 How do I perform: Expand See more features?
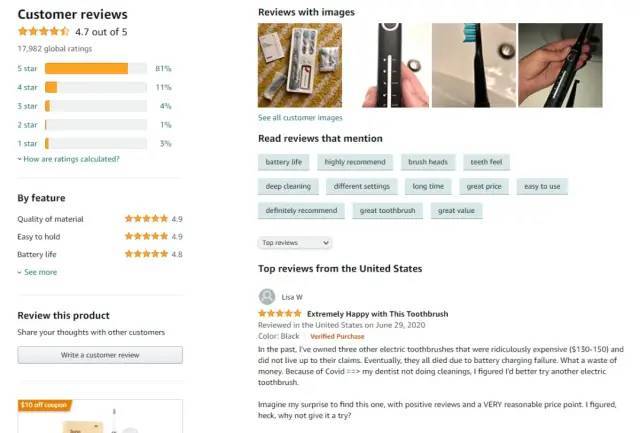click(x=37, y=272)
